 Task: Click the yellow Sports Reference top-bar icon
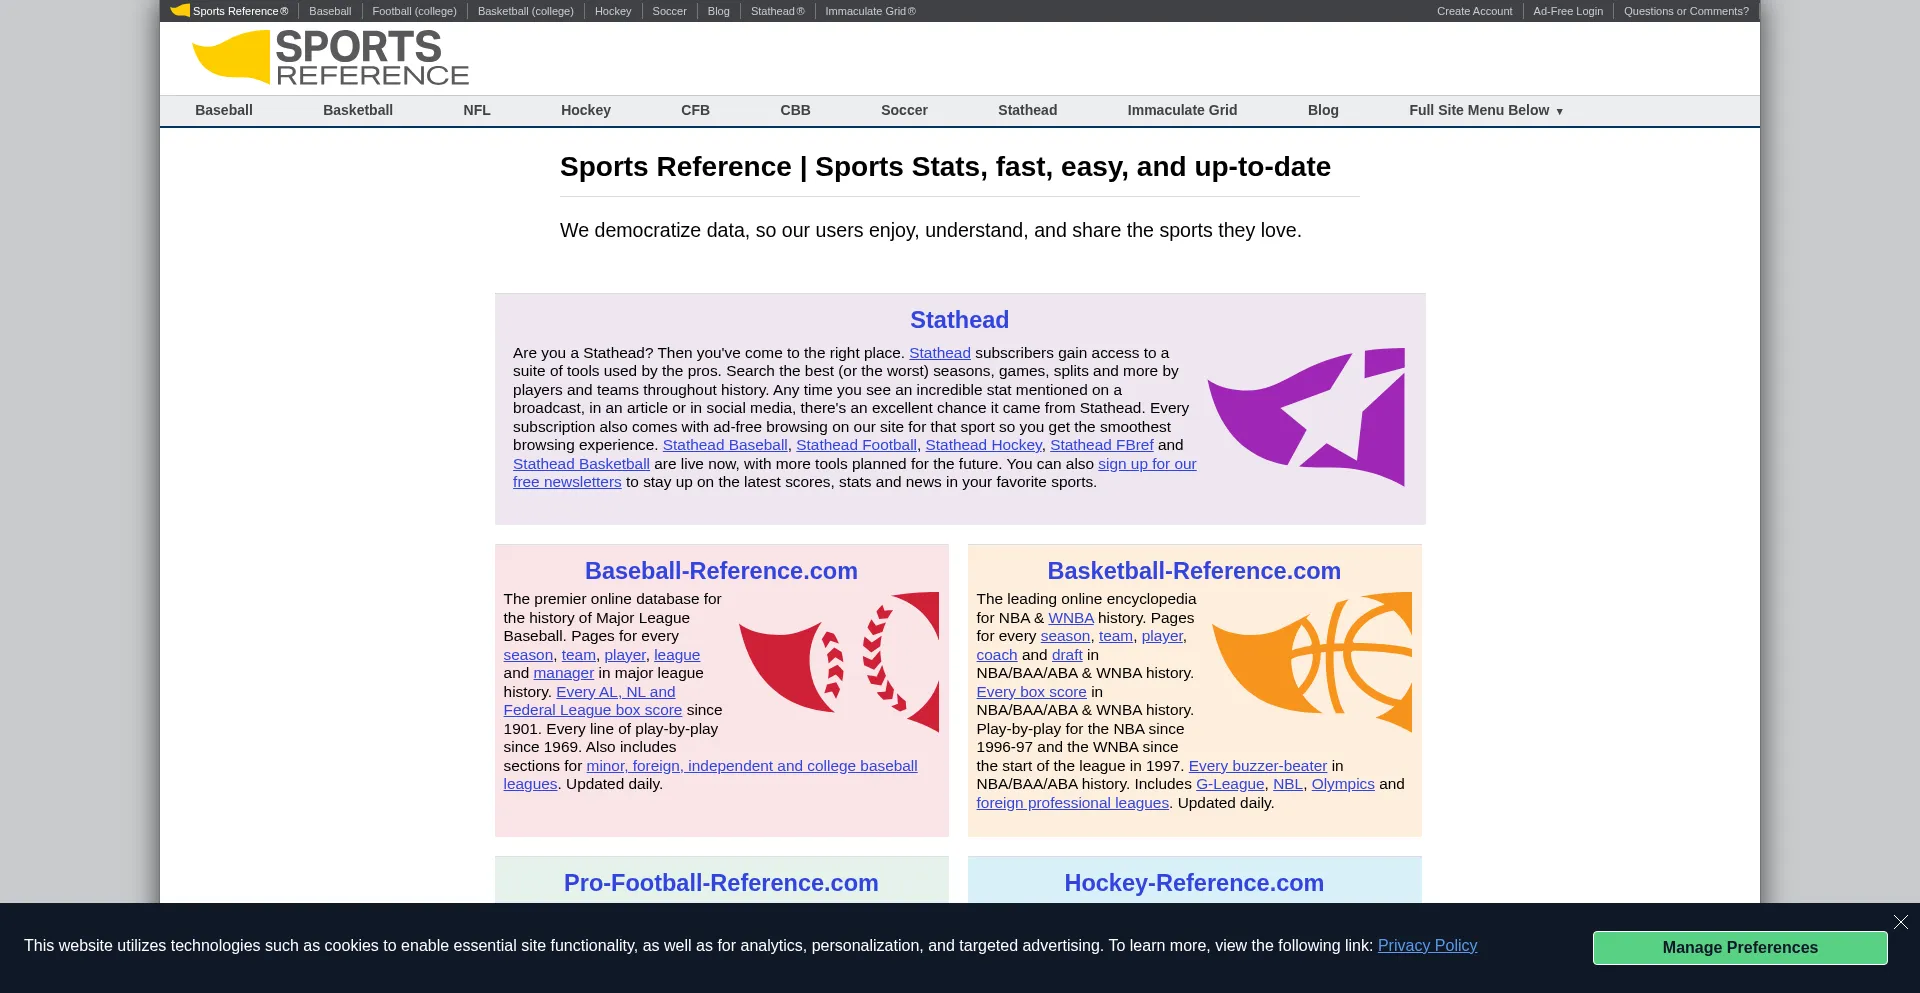(x=180, y=11)
